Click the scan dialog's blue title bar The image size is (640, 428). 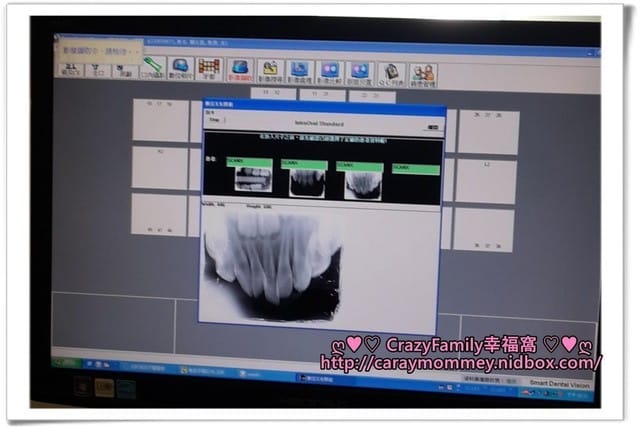pyautogui.click(x=324, y=108)
